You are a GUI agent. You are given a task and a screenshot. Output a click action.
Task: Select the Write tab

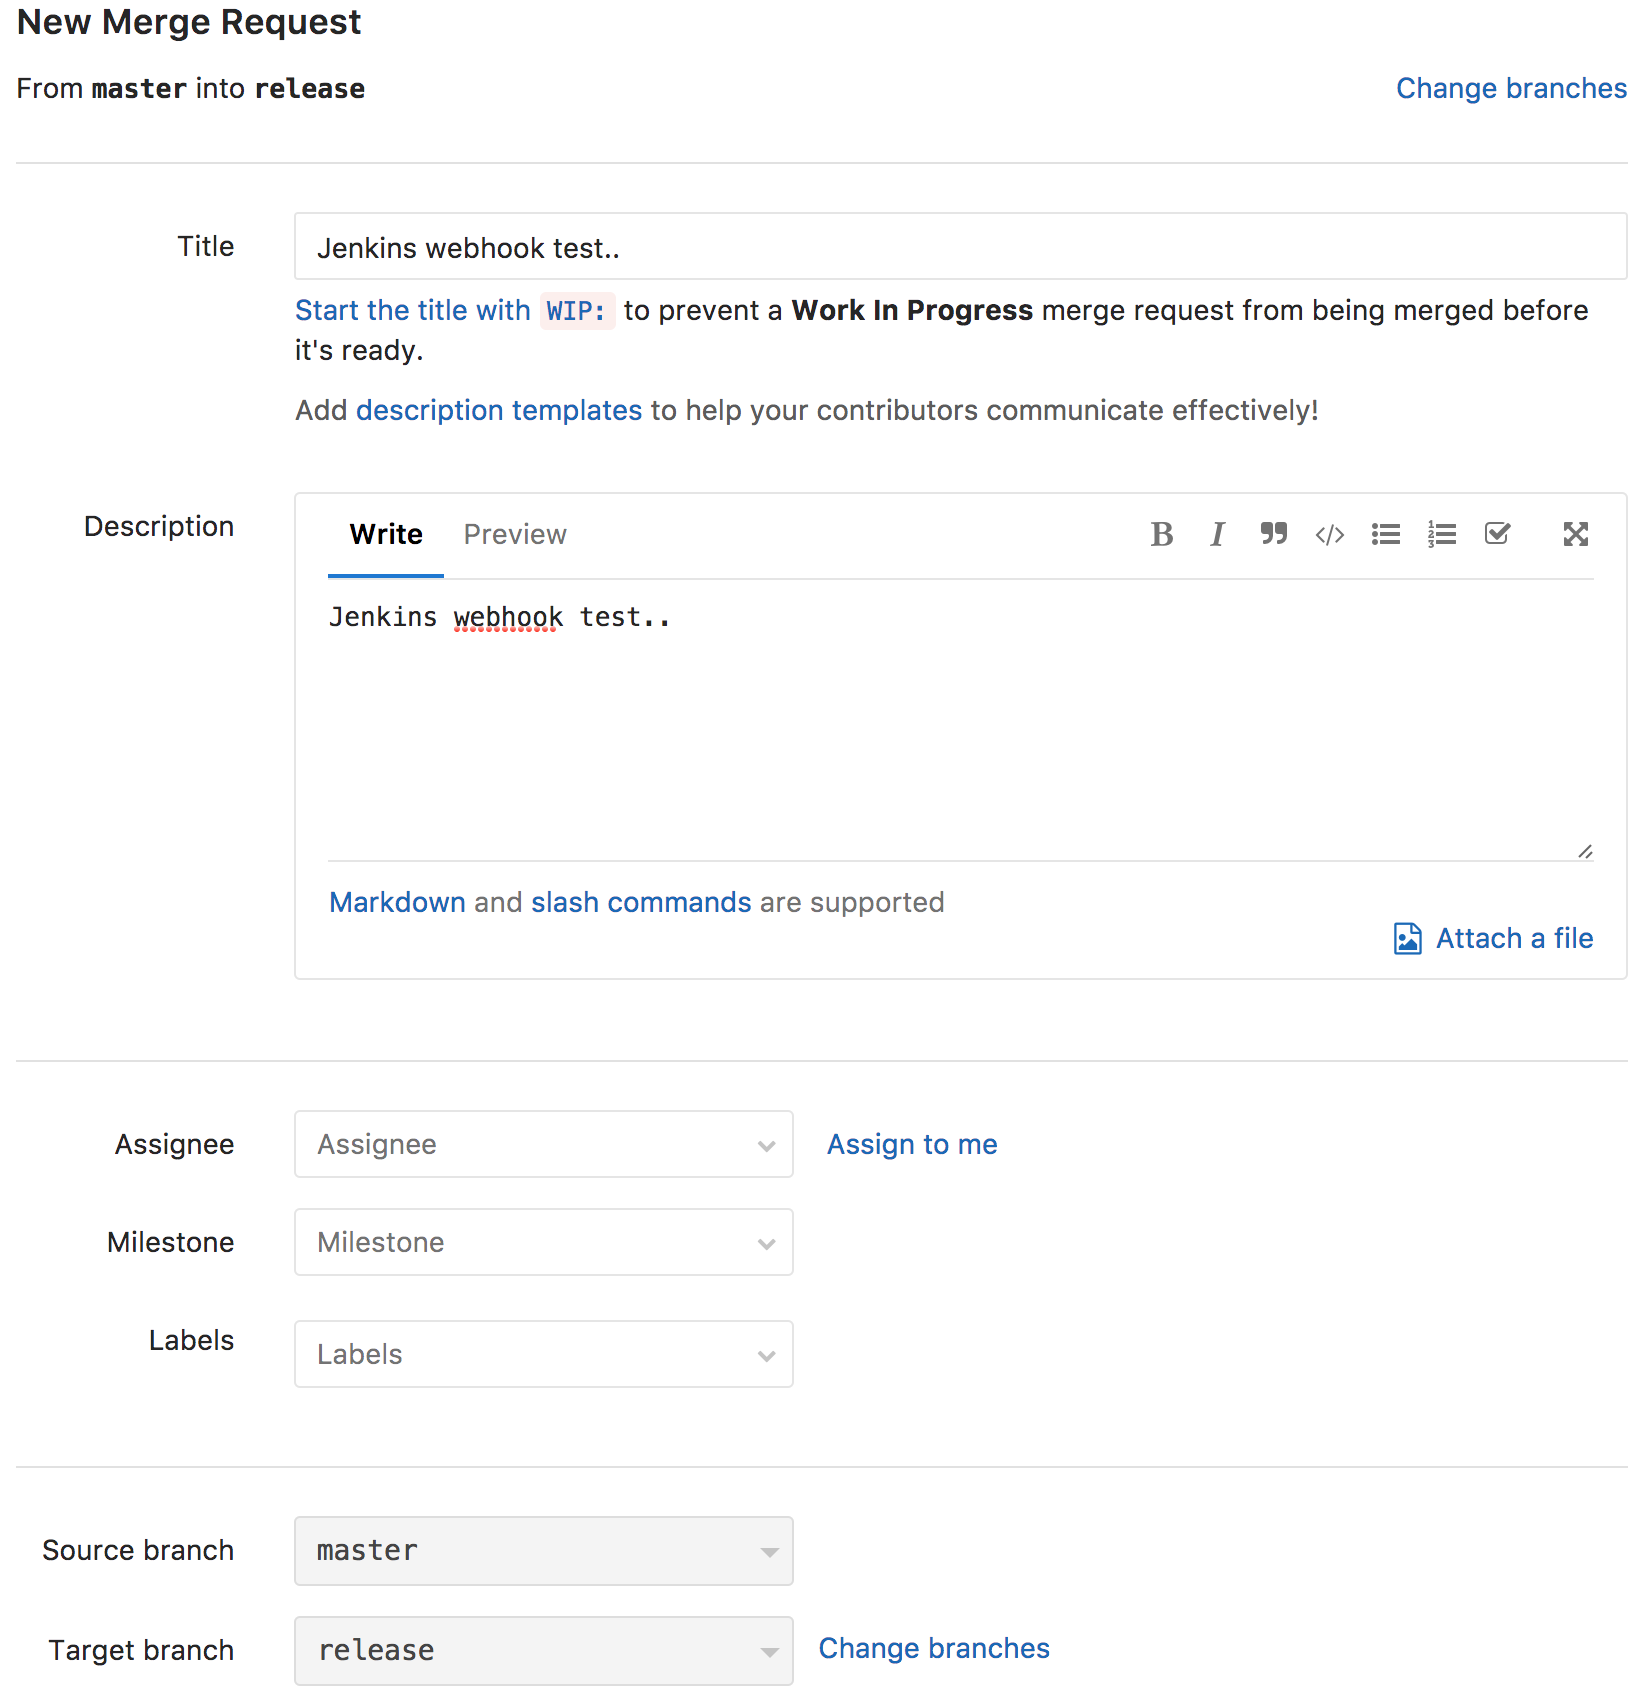click(x=386, y=534)
